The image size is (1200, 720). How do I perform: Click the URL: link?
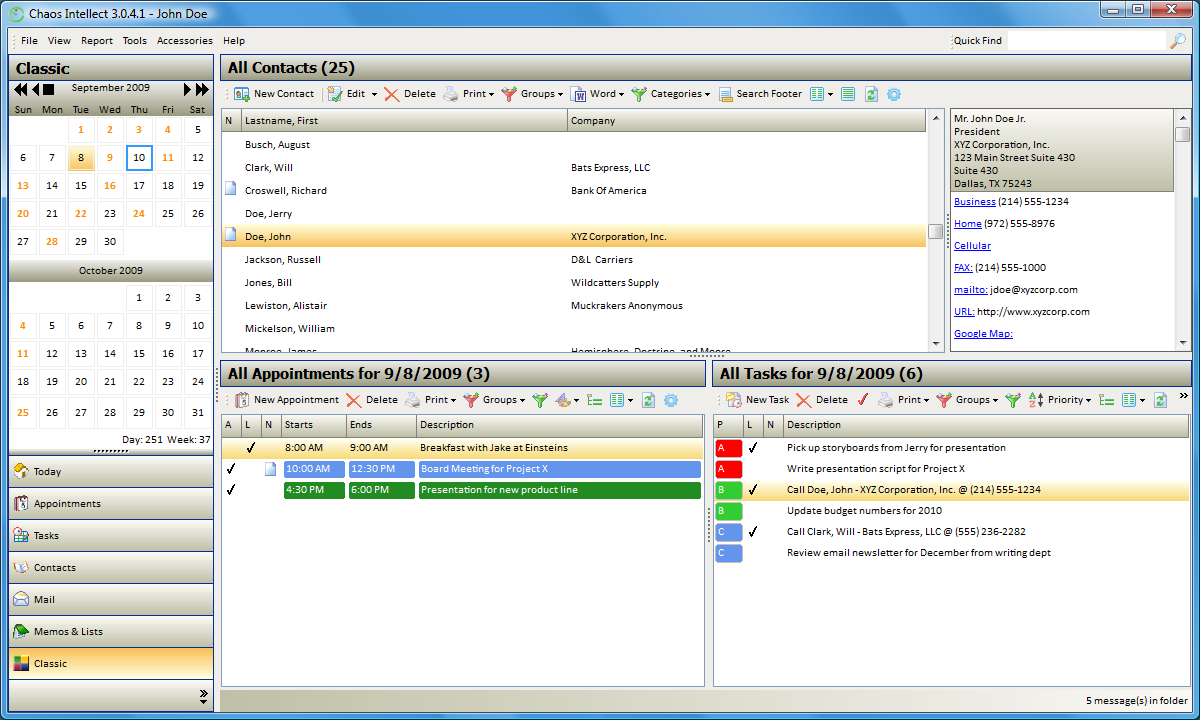tap(964, 312)
